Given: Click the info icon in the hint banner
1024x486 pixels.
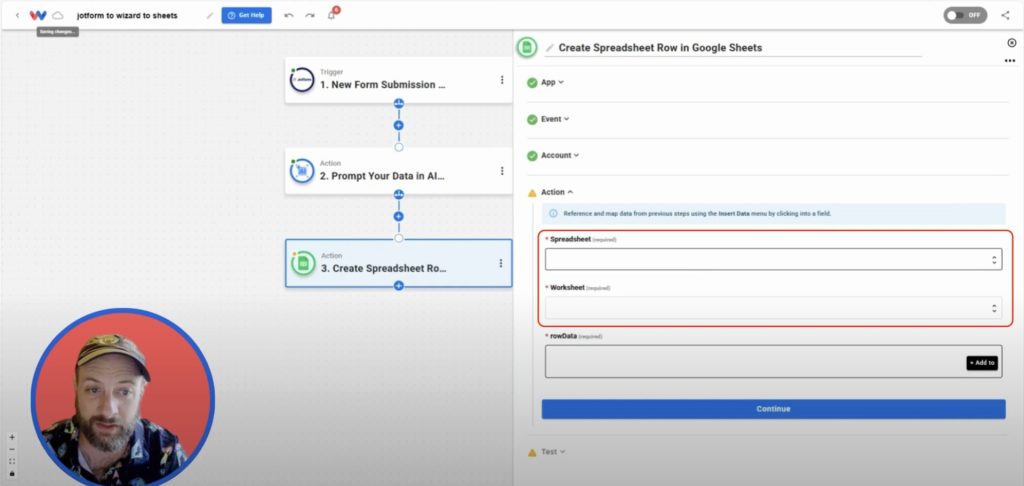Looking at the screenshot, I should 553,213.
